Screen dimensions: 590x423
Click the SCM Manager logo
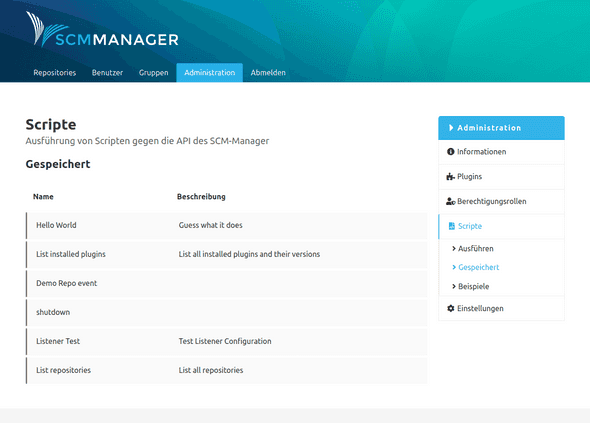pyautogui.click(x=102, y=30)
